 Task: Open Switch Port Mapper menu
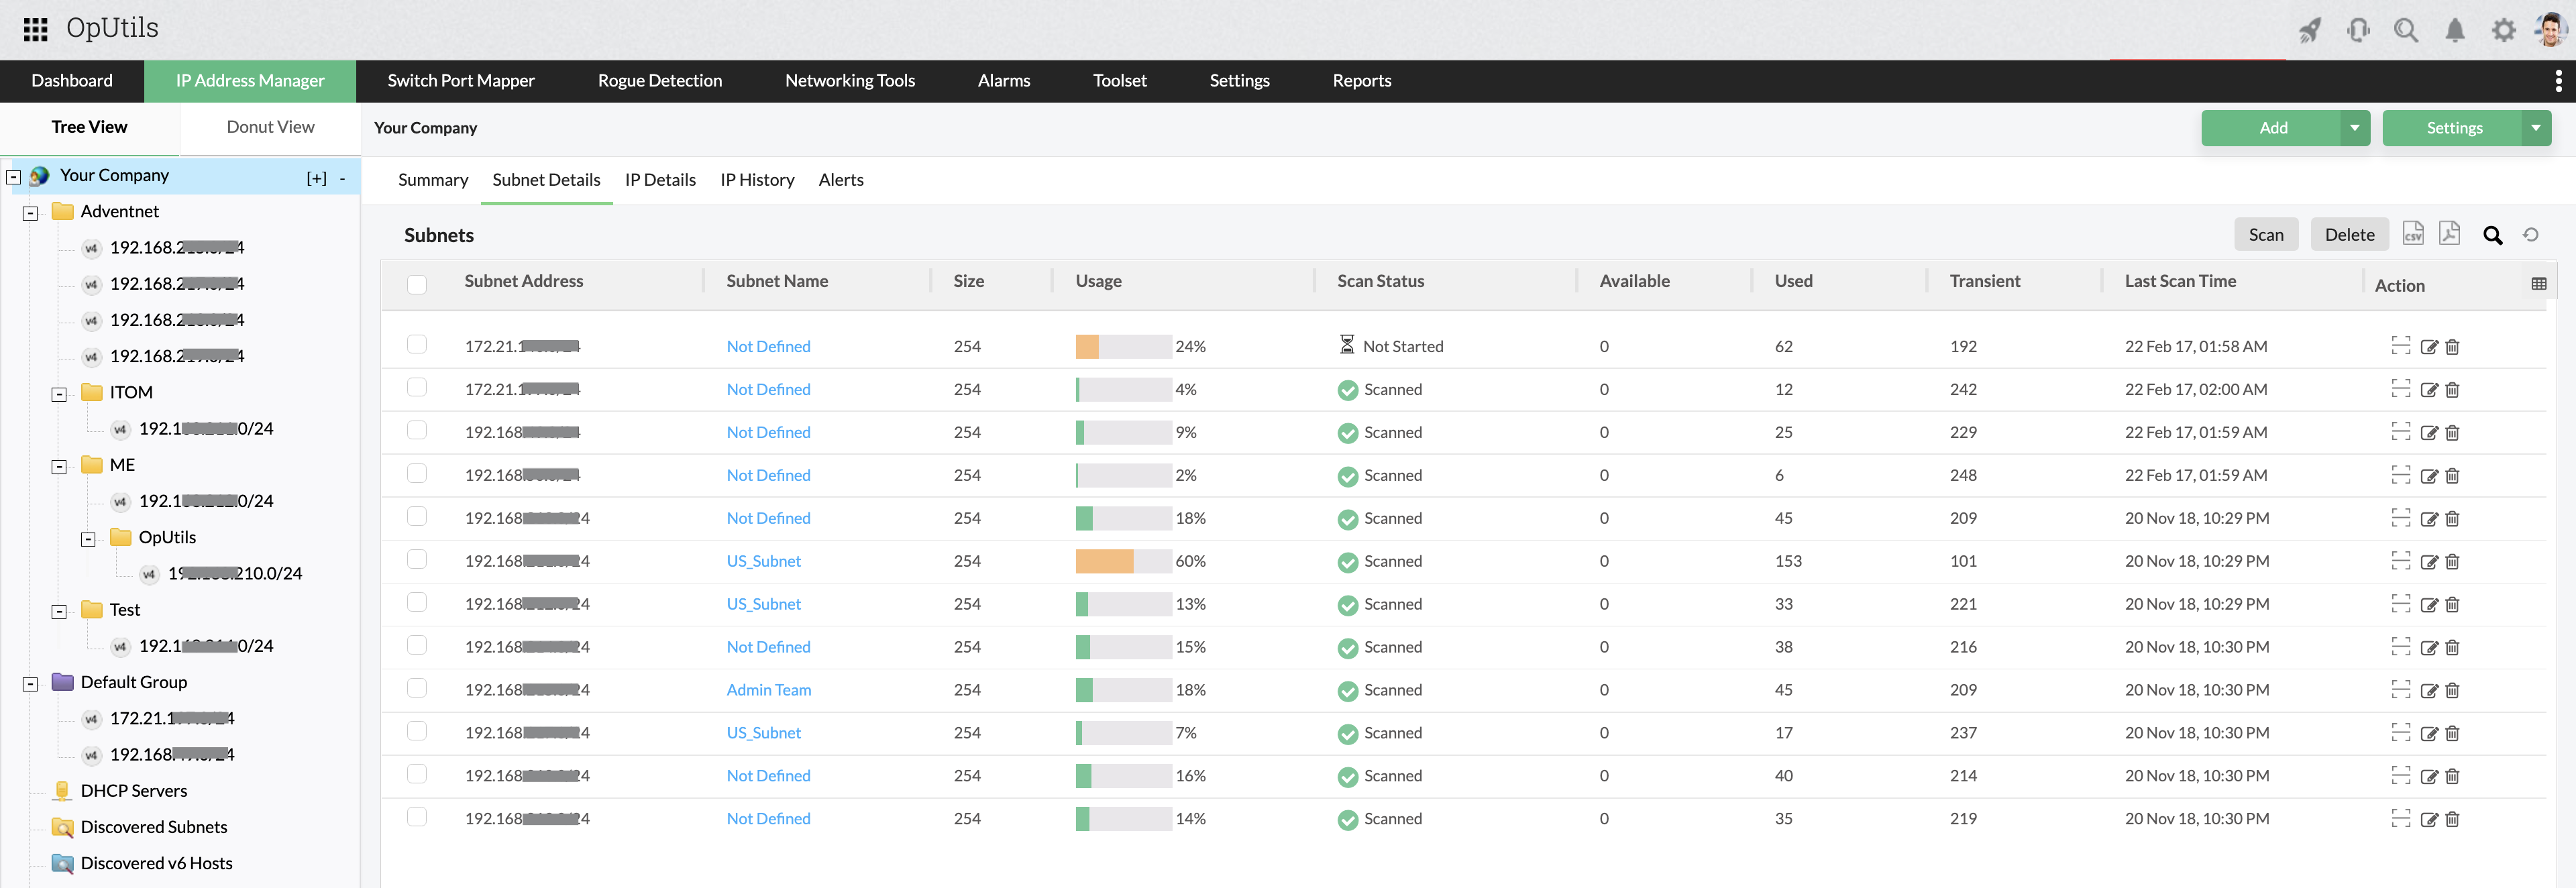coord(460,81)
